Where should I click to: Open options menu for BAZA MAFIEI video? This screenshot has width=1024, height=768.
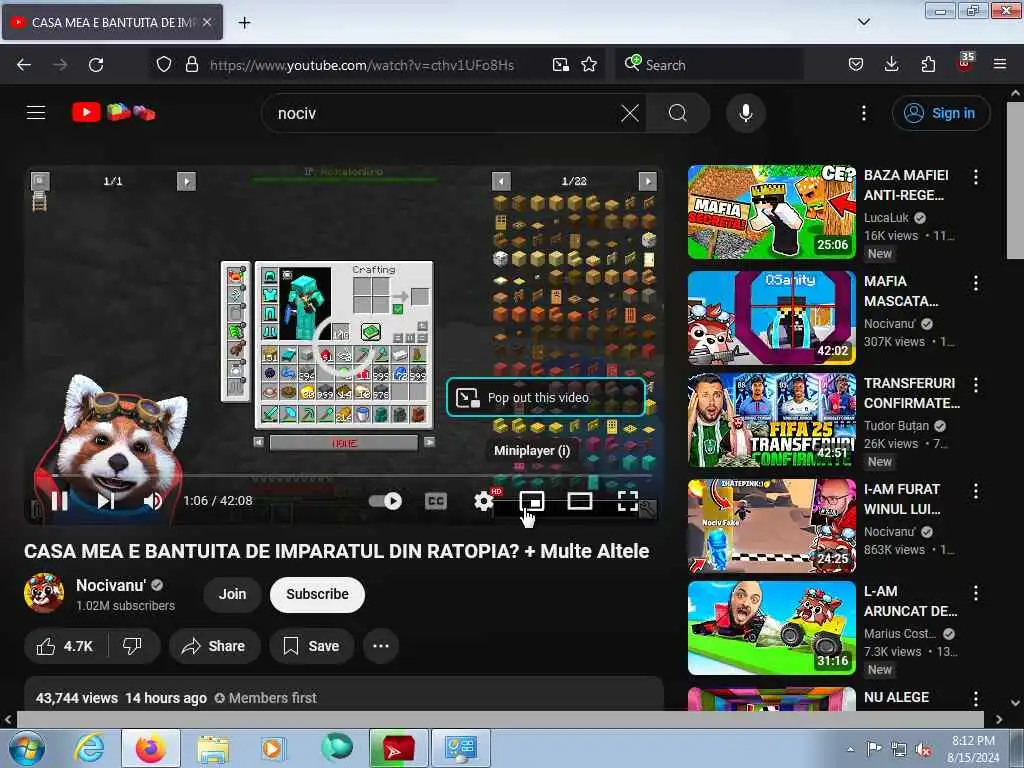976,177
